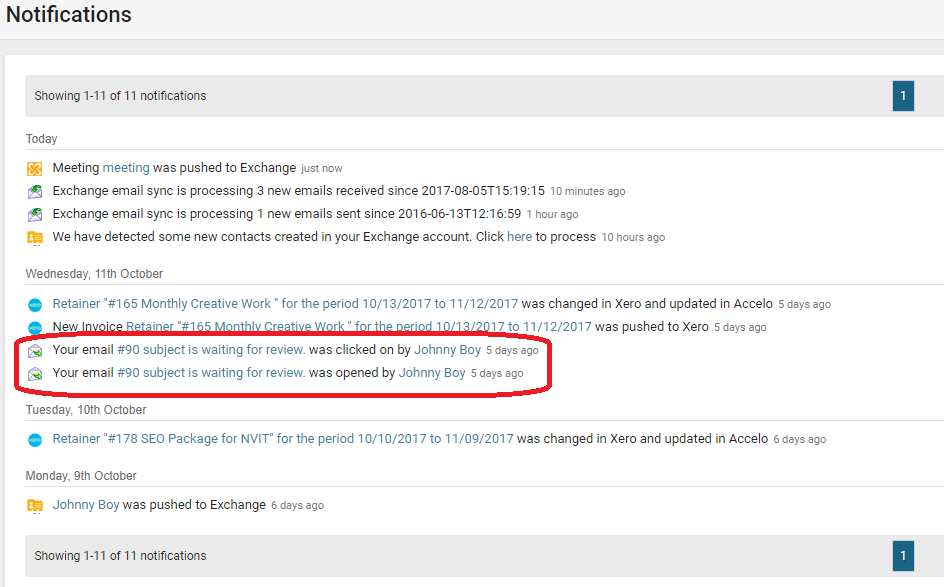944x587 pixels.
Task: Click page 1 in the top pagination
Action: click(x=903, y=95)
